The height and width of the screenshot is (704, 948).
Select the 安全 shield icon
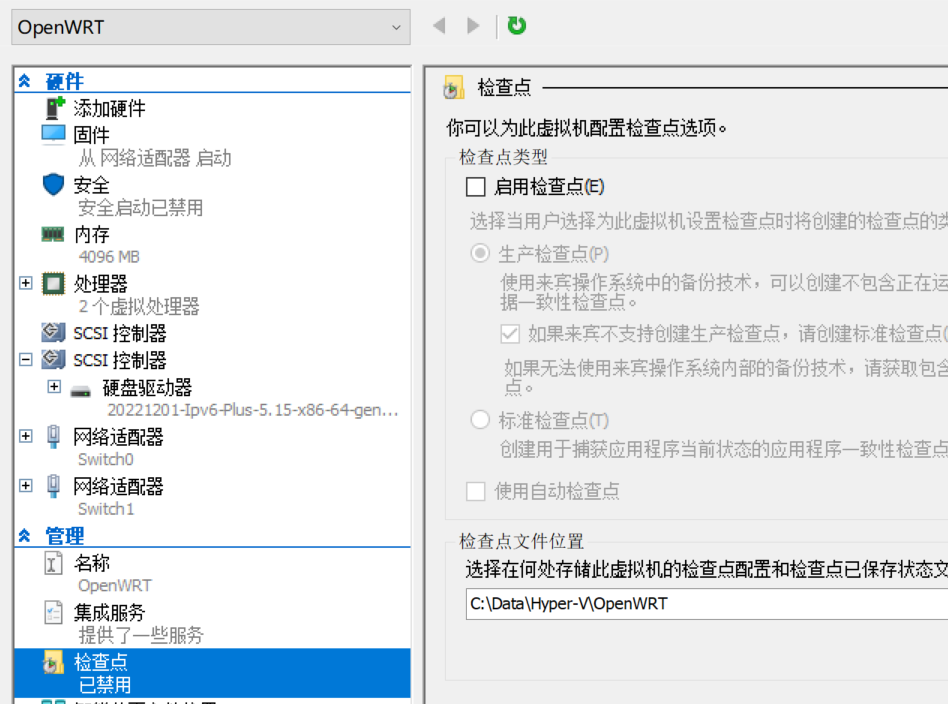53,184
